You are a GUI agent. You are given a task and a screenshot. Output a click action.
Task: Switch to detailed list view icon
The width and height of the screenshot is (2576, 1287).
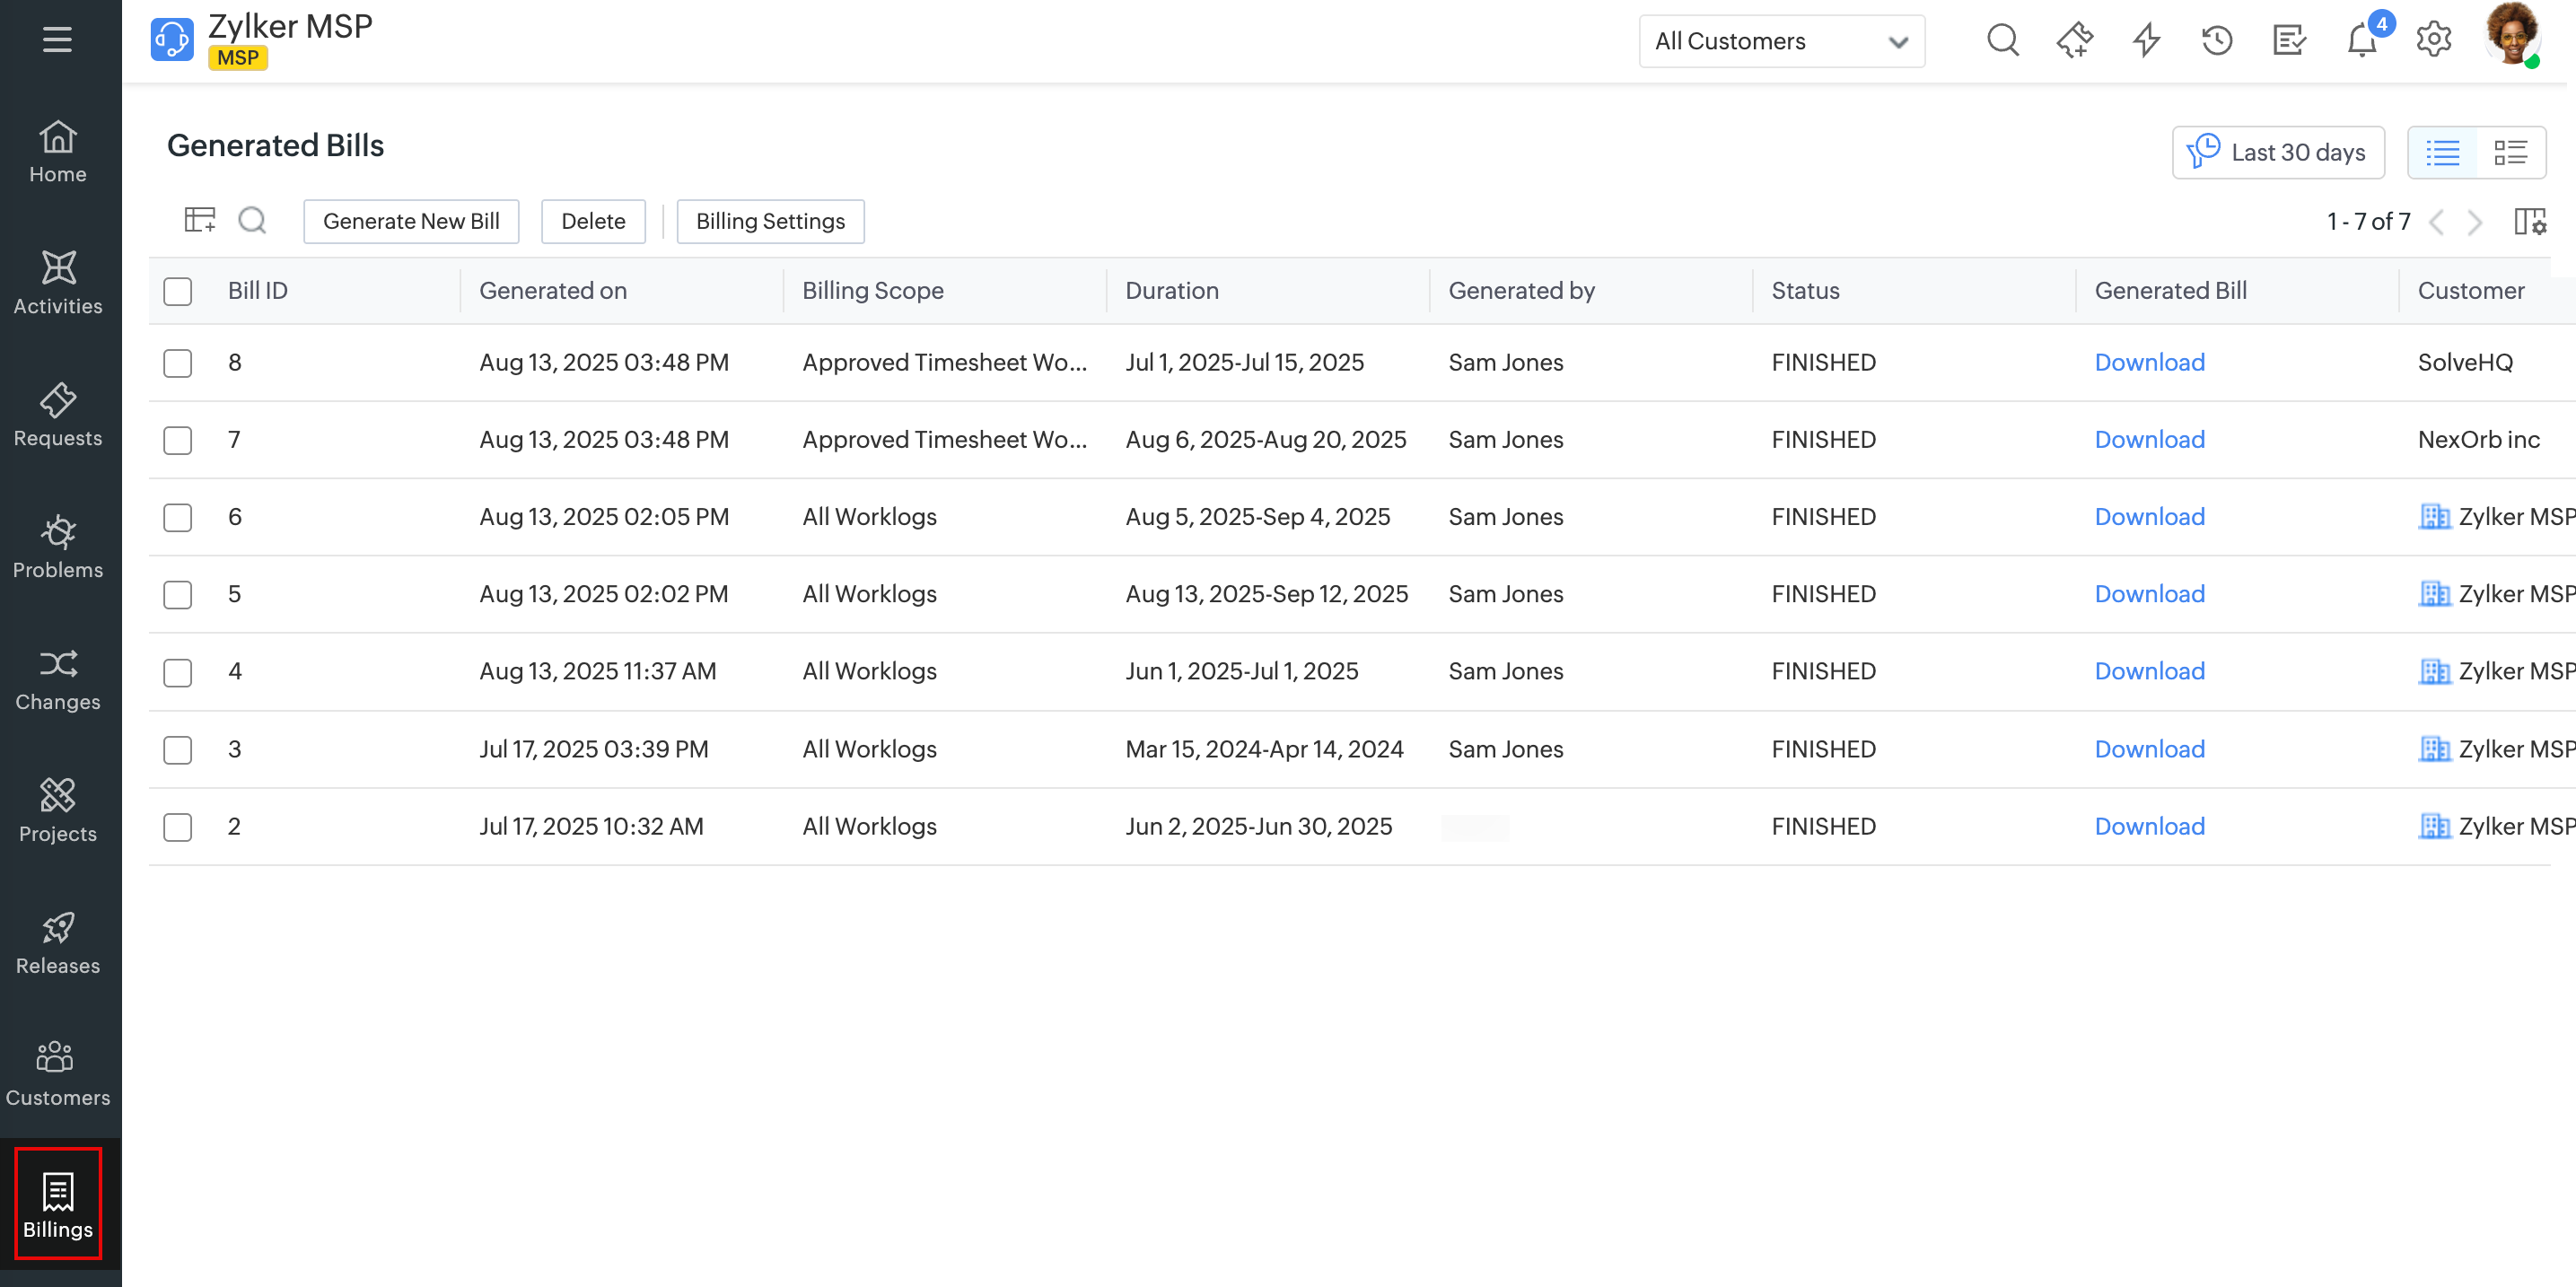click(x=2510, y=152)
